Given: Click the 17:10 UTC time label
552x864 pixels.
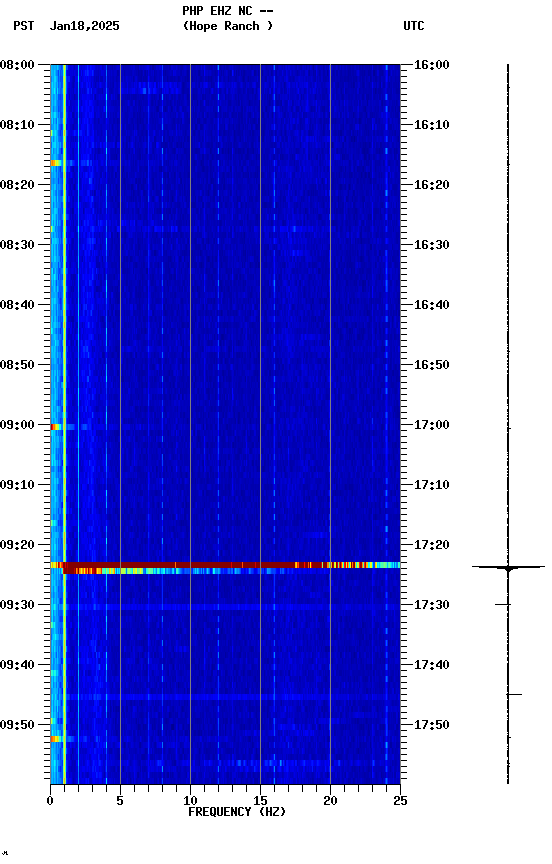Looking at the screenshot, I should point(432,485).
